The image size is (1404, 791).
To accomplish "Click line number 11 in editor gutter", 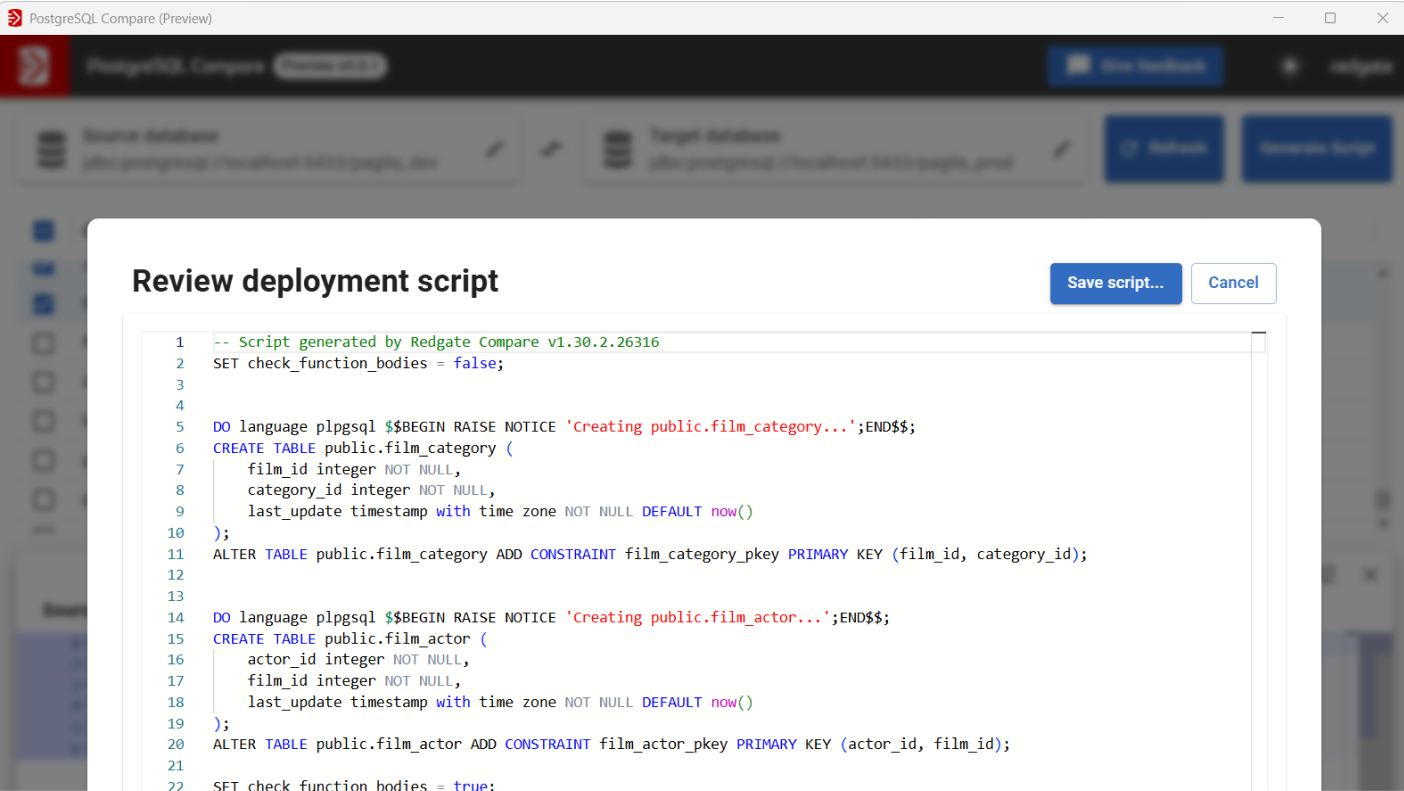I will [176, 554].
